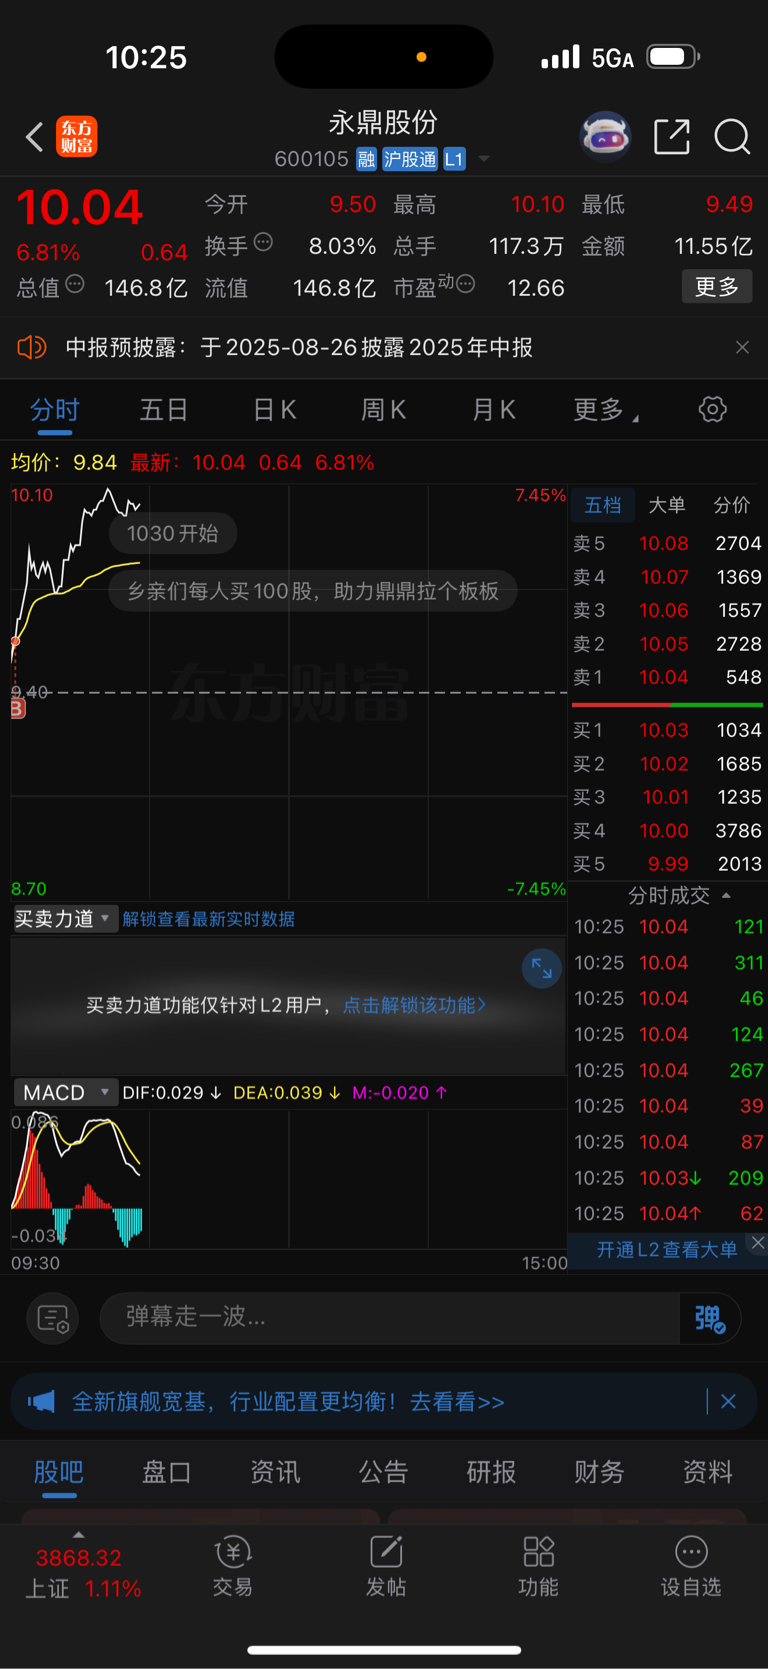This screenshot has width=768, height=1669.
Task: Tap the megaphone ad icon
Action: point(41,1401)
